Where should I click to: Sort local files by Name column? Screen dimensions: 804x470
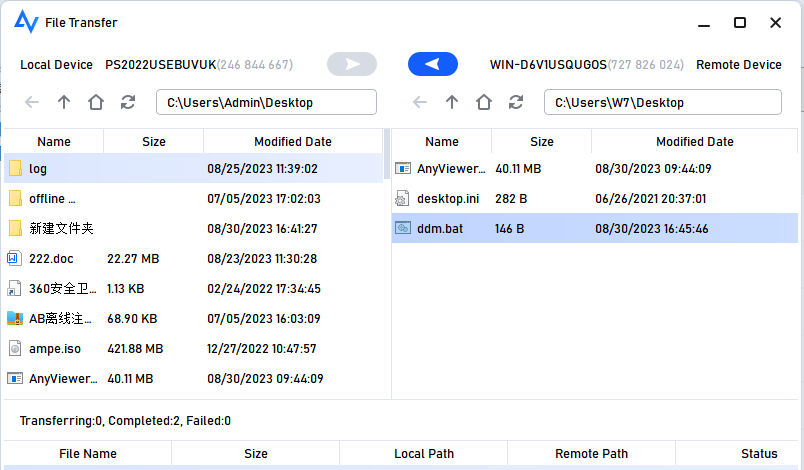point(54,142)
